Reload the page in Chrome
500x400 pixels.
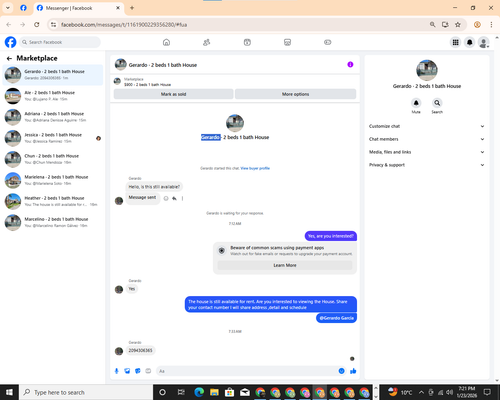pos(37,25)
